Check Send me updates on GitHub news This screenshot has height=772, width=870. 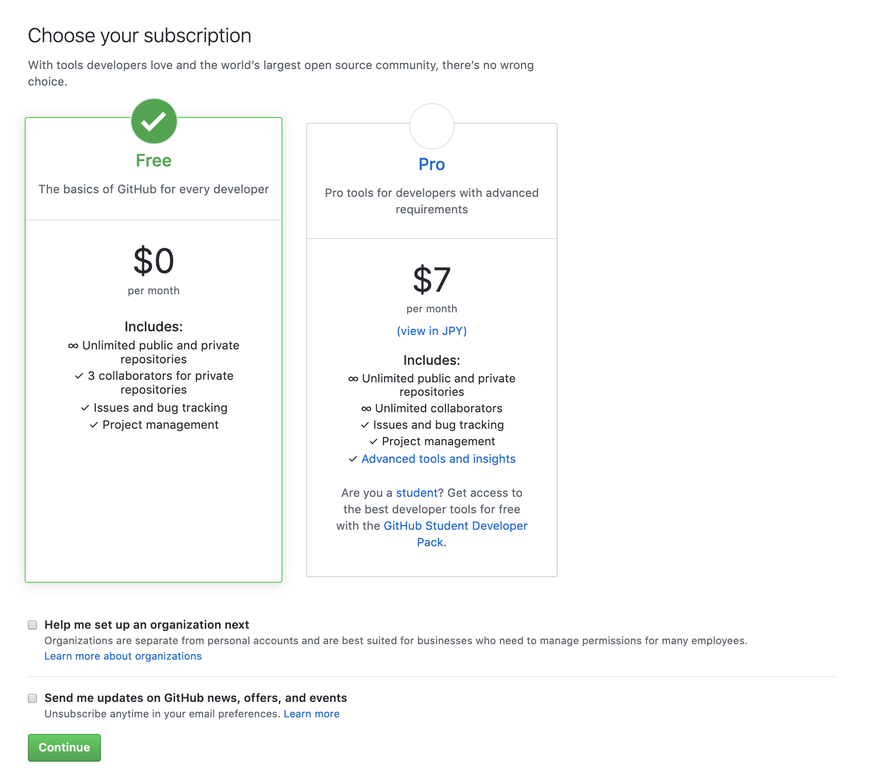tap(33, 698)
